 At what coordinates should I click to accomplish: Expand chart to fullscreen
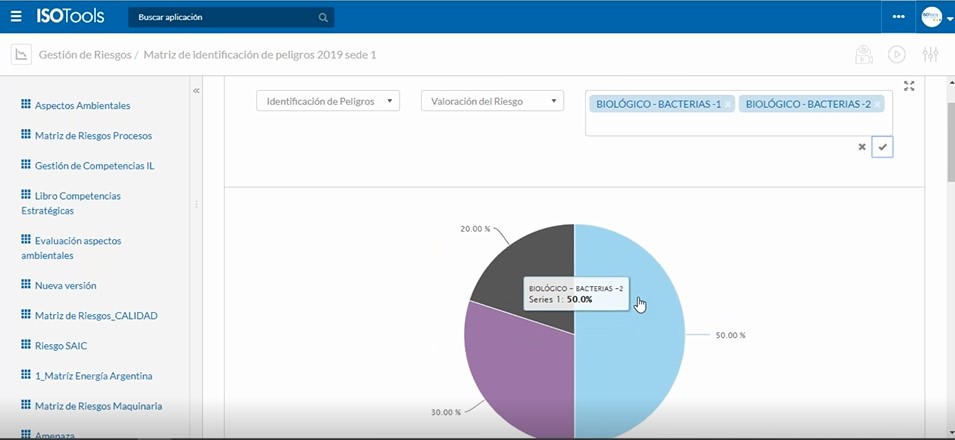(909, 86)
